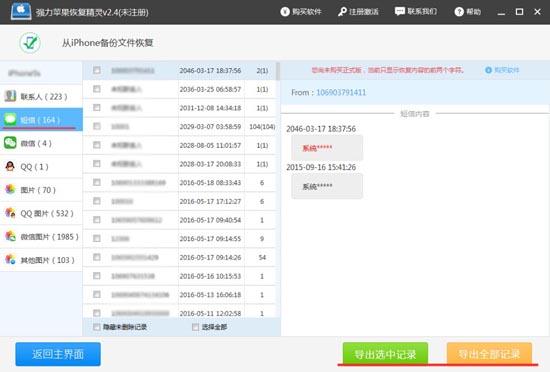Click the message list scrollbar thumb
This screenshot has height=372, width=550.
(x=278, y=71)
